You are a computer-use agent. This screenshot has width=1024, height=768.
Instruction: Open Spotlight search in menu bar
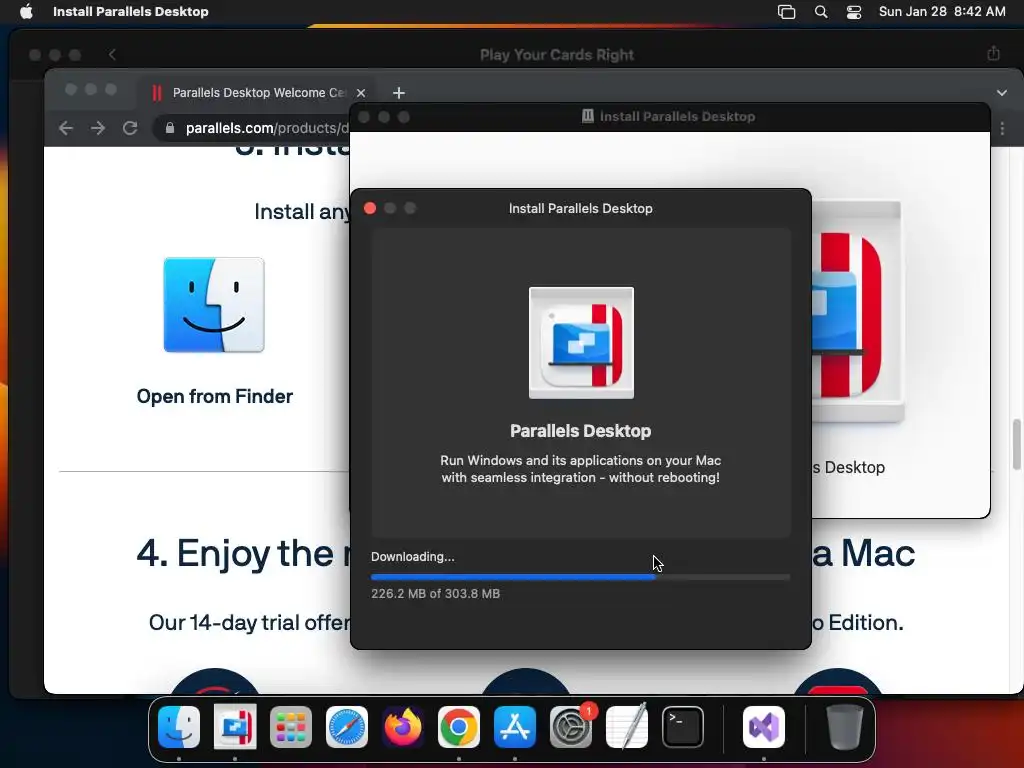pos(821,12)
